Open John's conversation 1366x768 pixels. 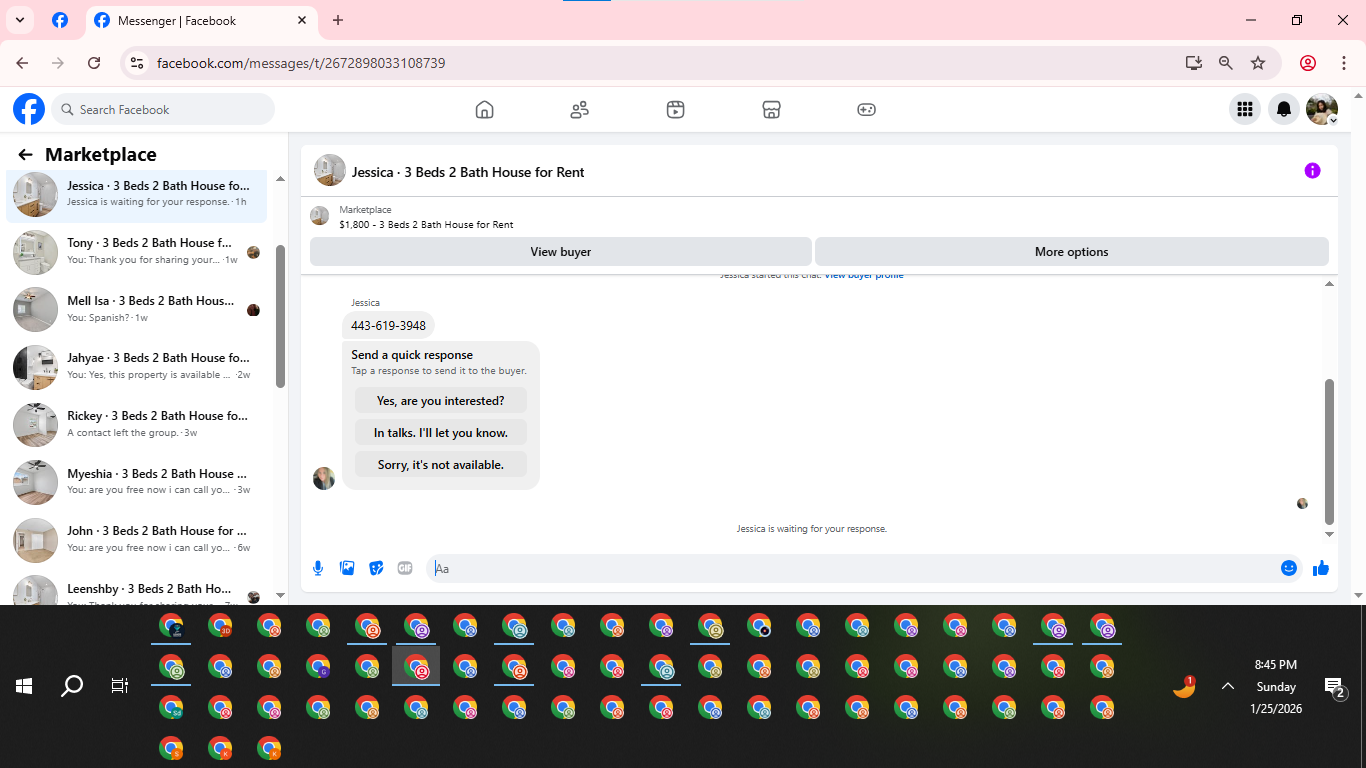[x=137, y=539]
